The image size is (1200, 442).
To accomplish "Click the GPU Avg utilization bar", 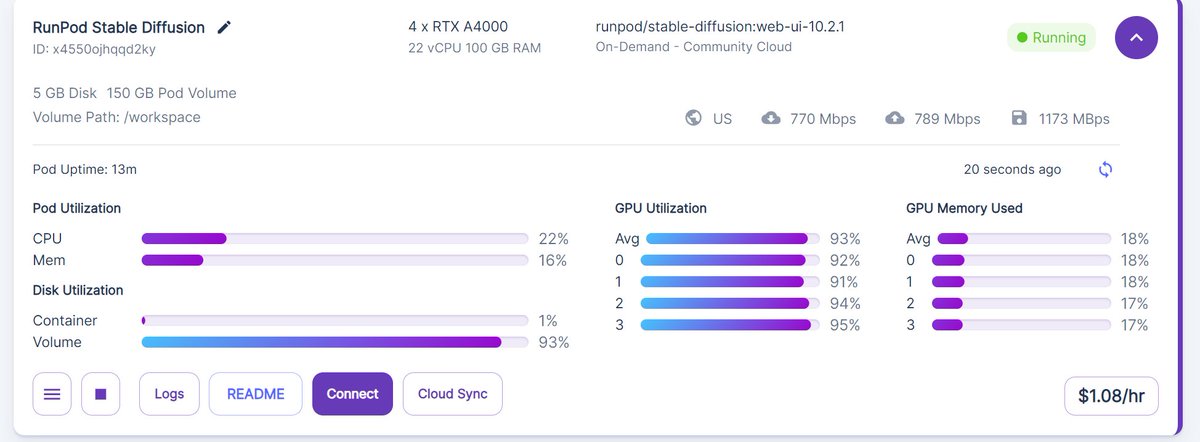I will coord(732,239).
